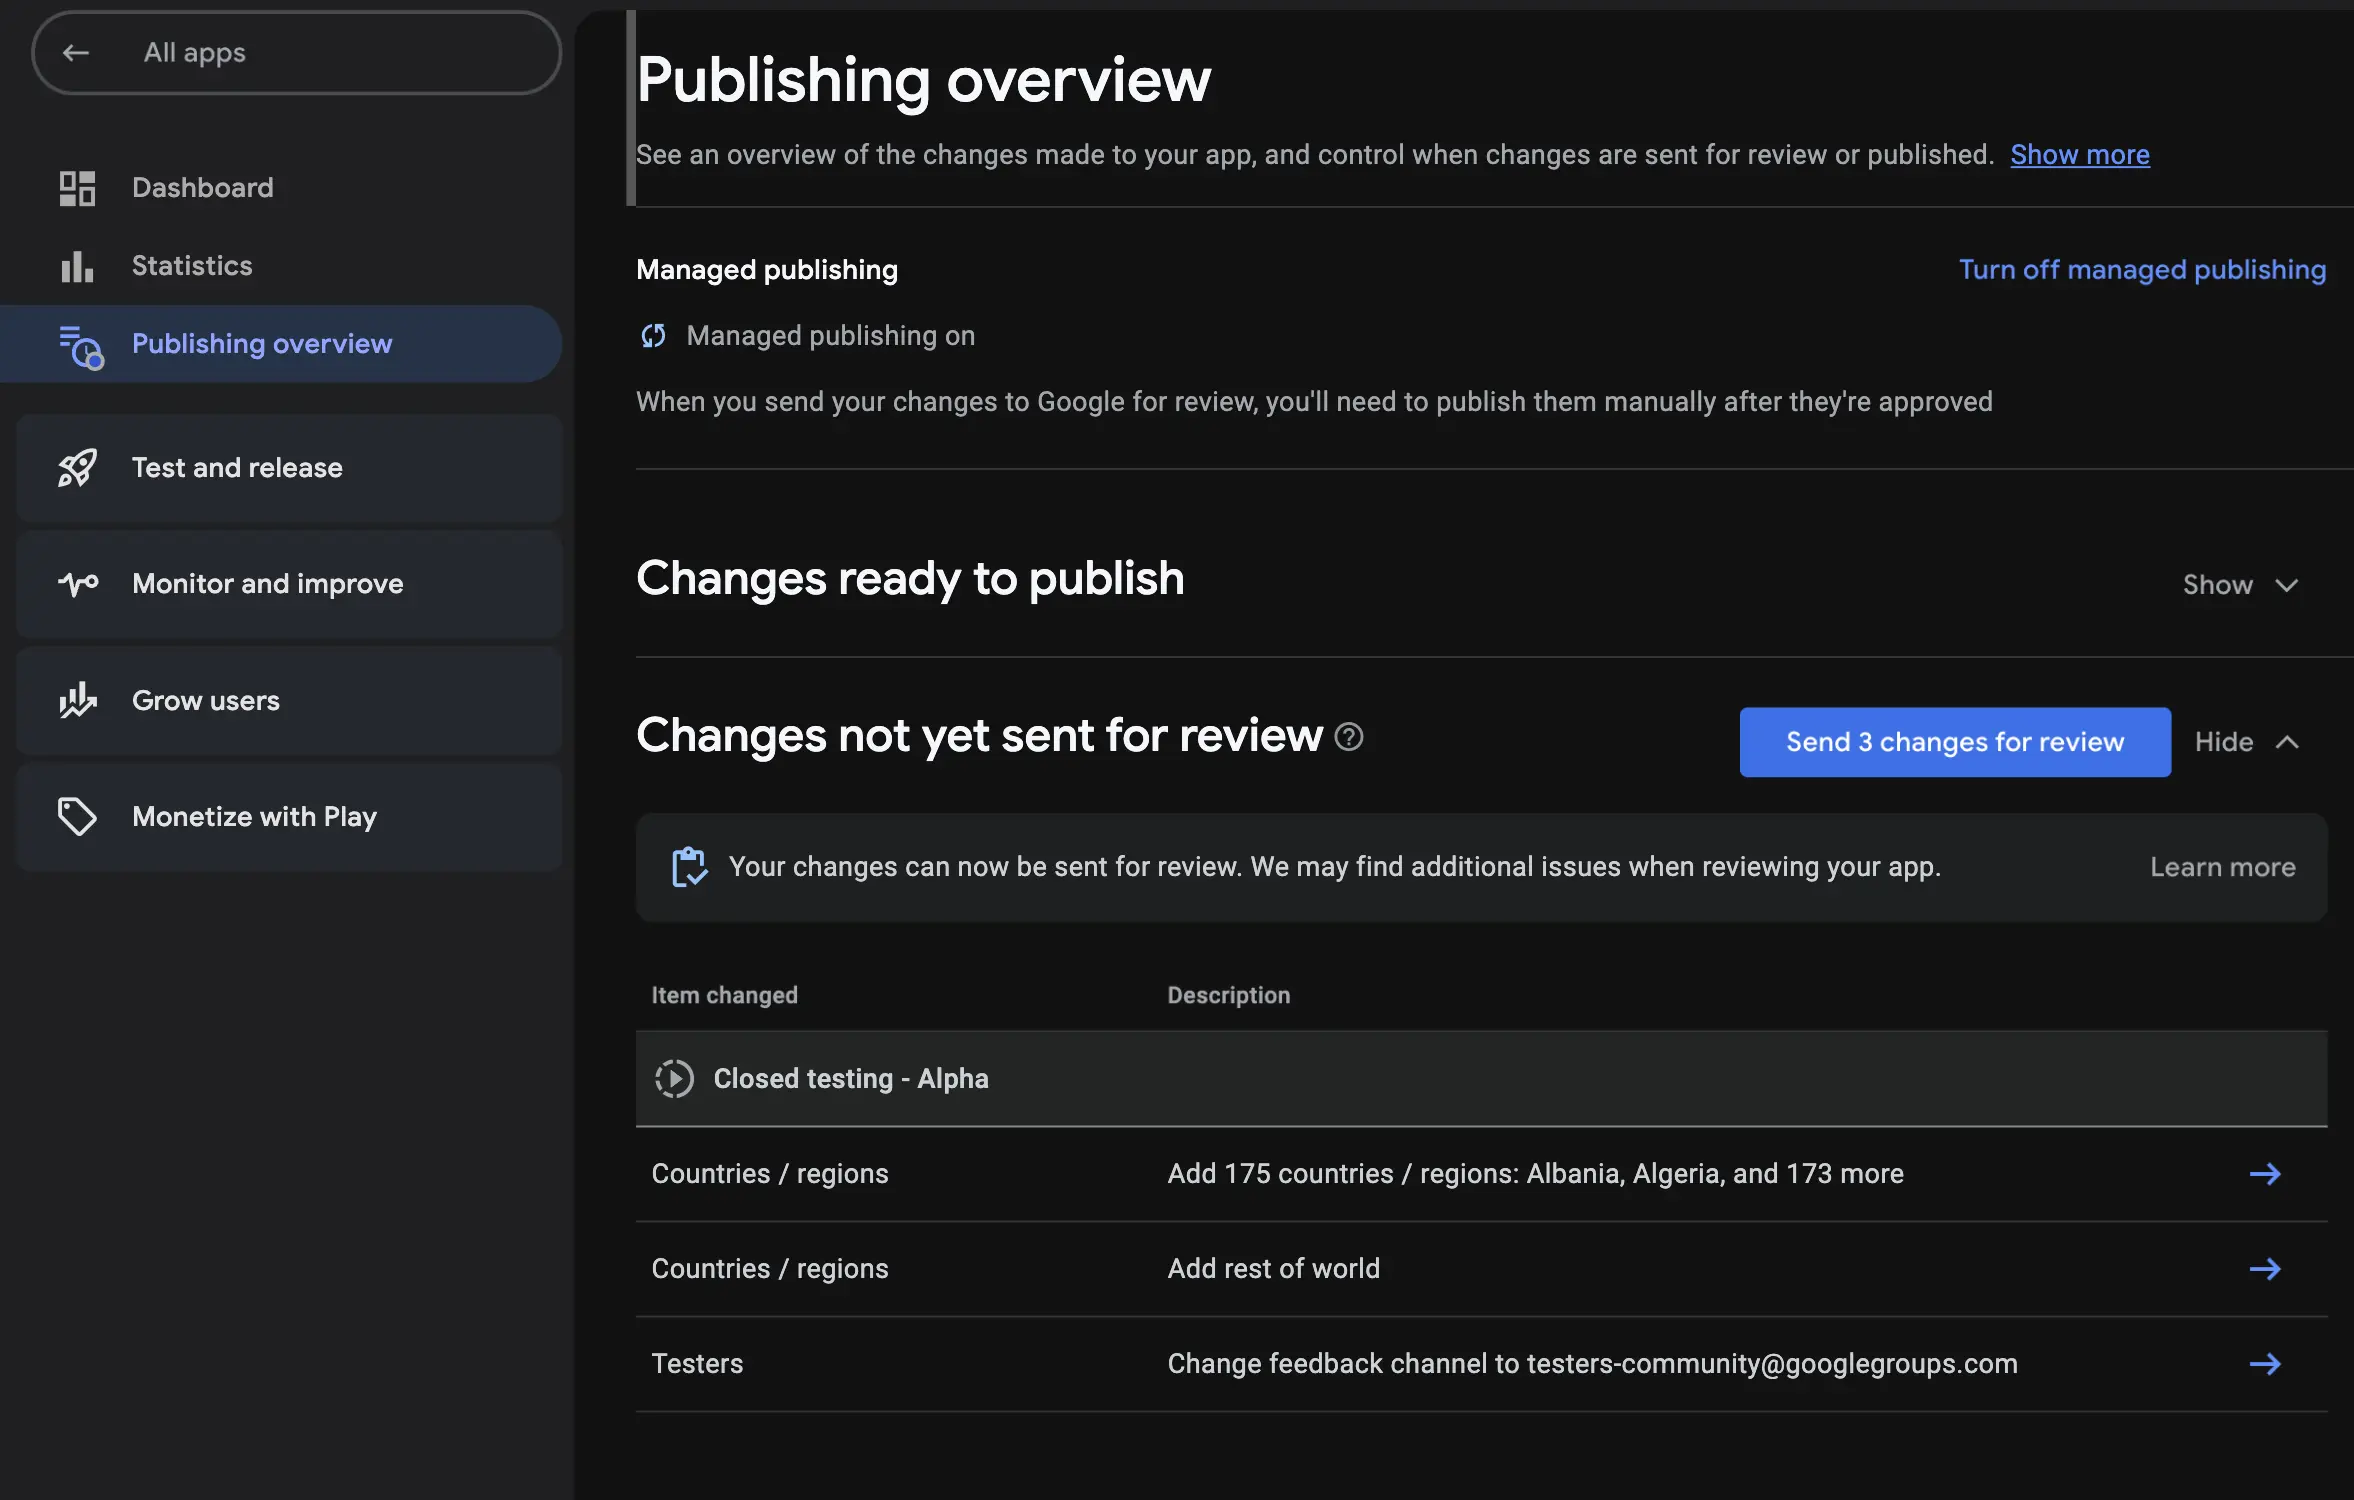Click the Monitor and improve pulse icon
The image size is (2354, 1500).
coord(77,583)
